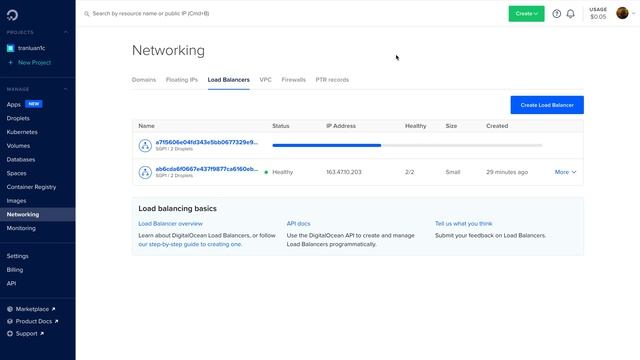Go to Monitoring in sidebar
640x360 pixels.
21,228
